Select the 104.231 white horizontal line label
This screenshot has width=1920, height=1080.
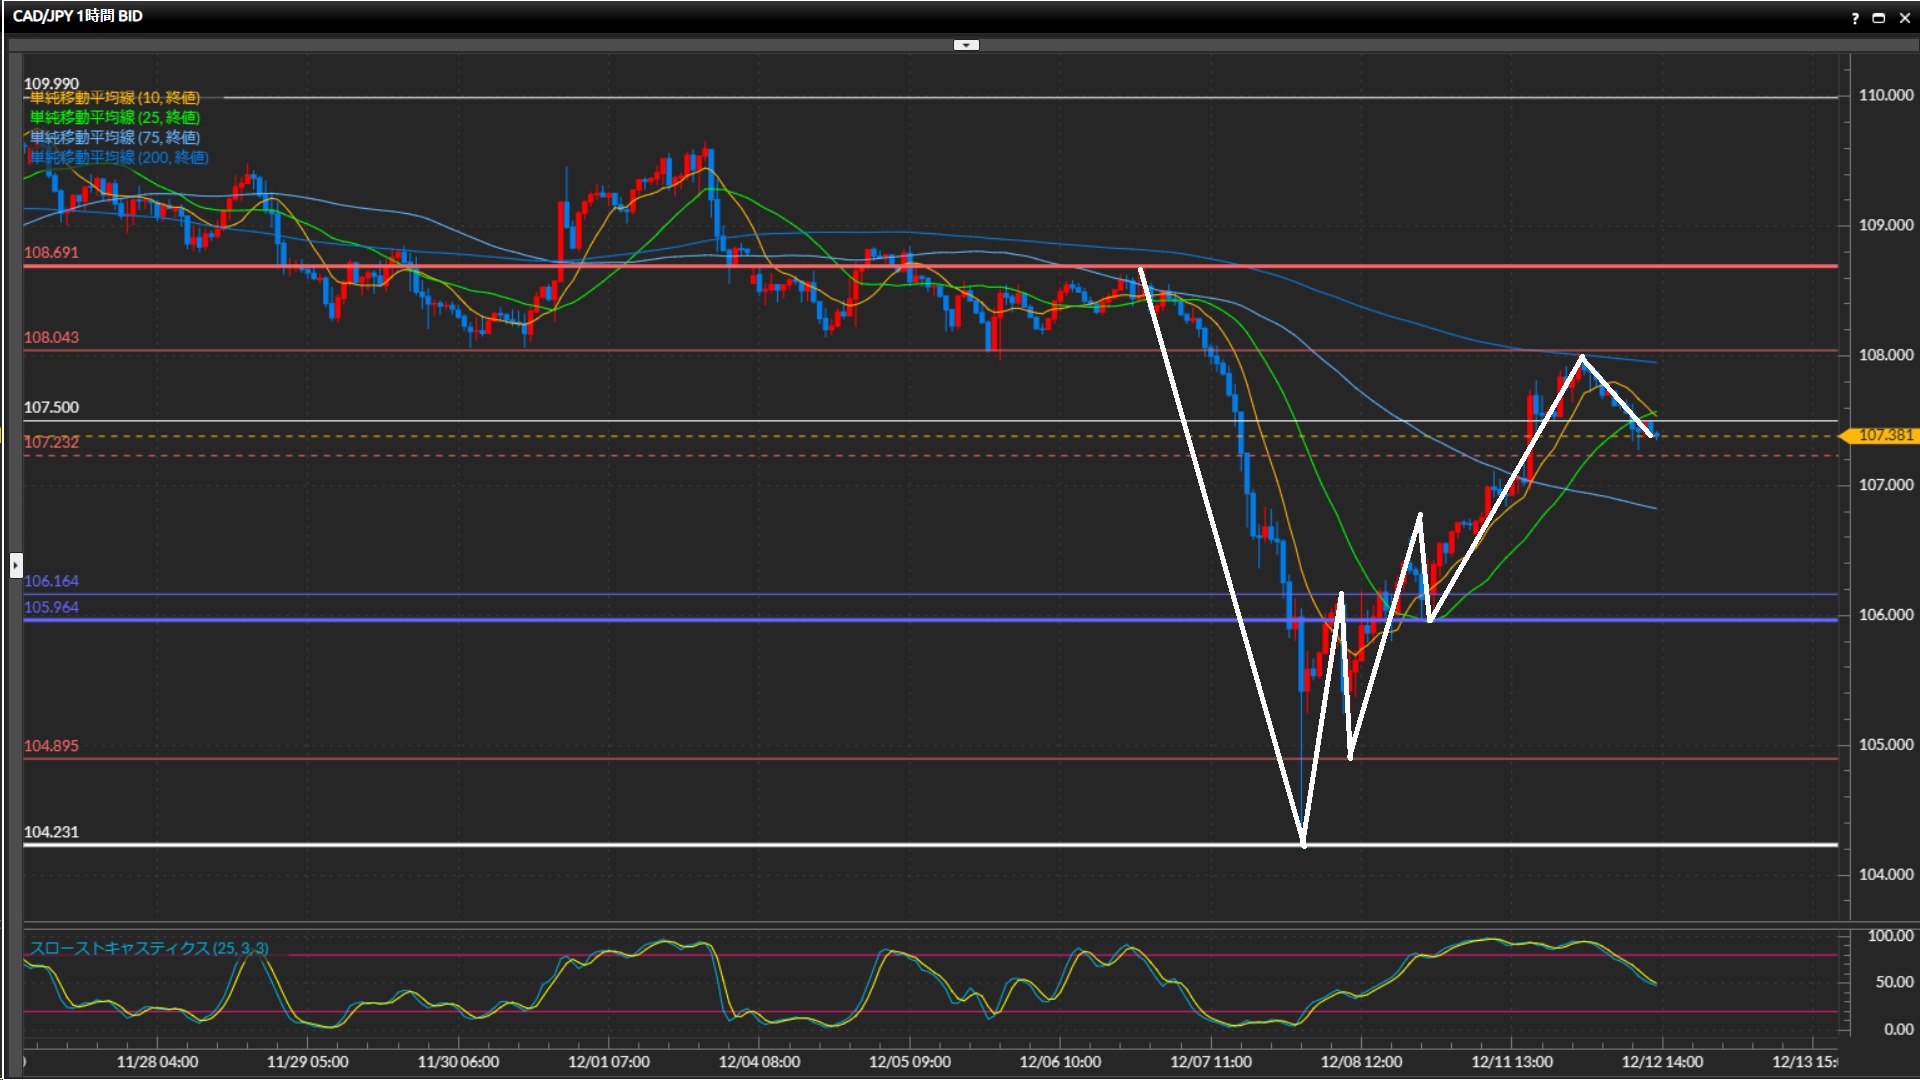[x=51, y=832]
